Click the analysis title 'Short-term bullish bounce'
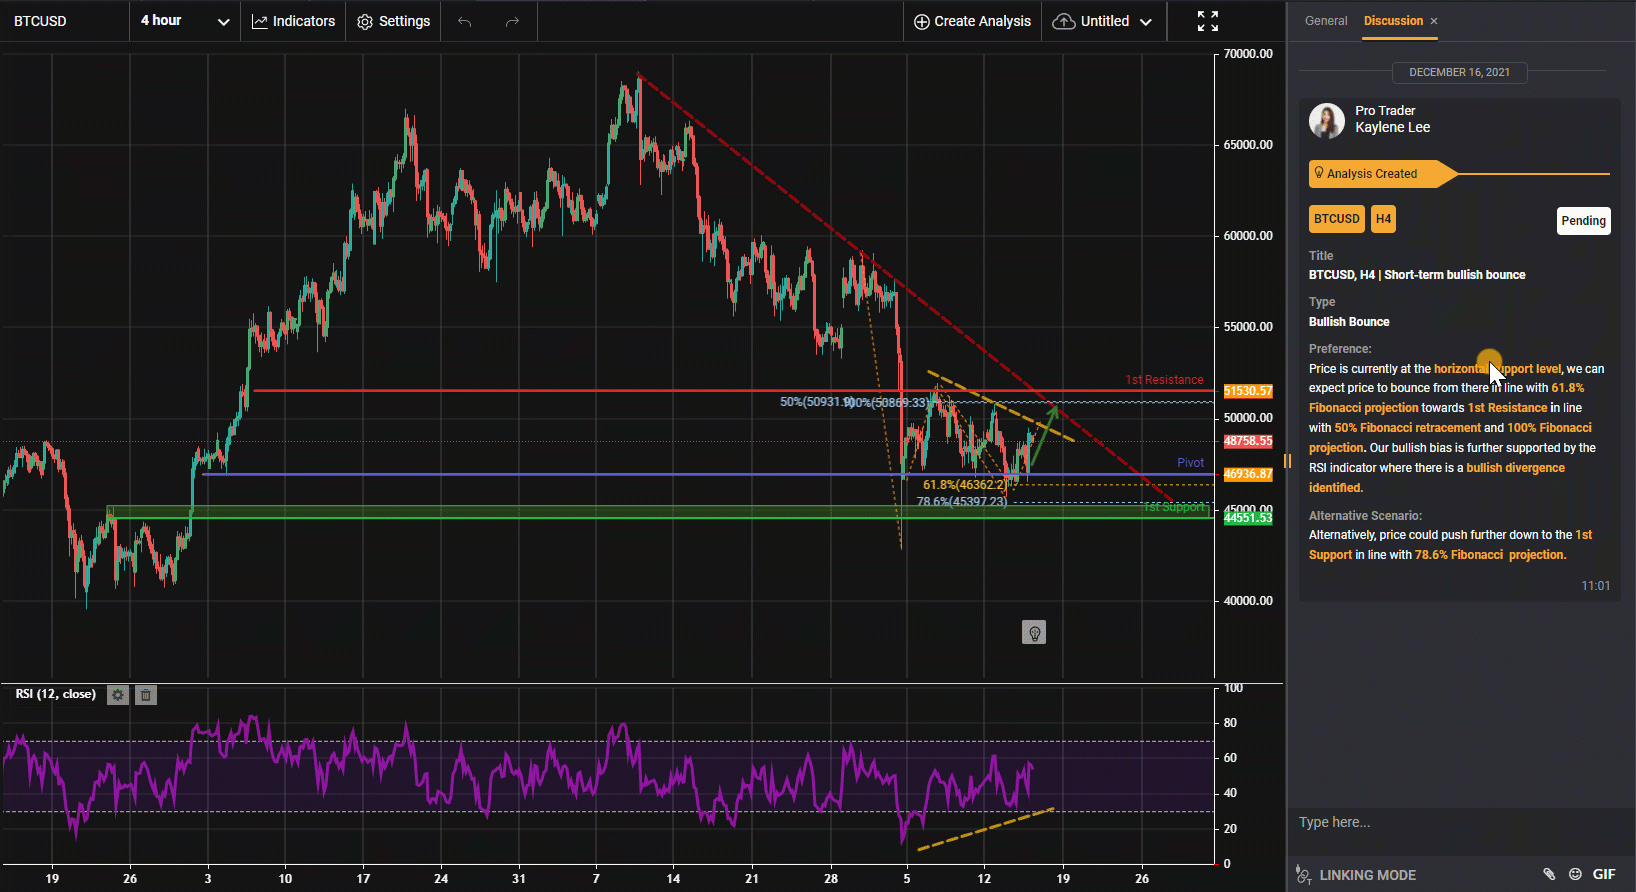1636x892 pixels. (x=1454, y=275)
